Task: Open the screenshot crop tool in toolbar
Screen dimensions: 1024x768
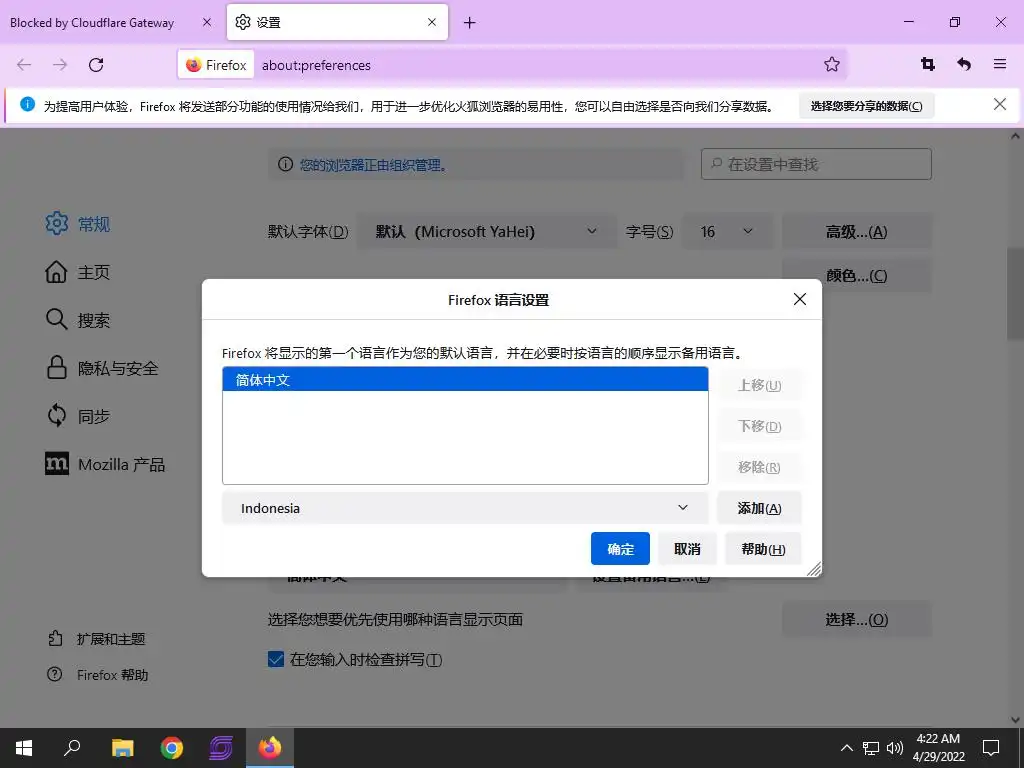Action: click(x=927, y=64)
